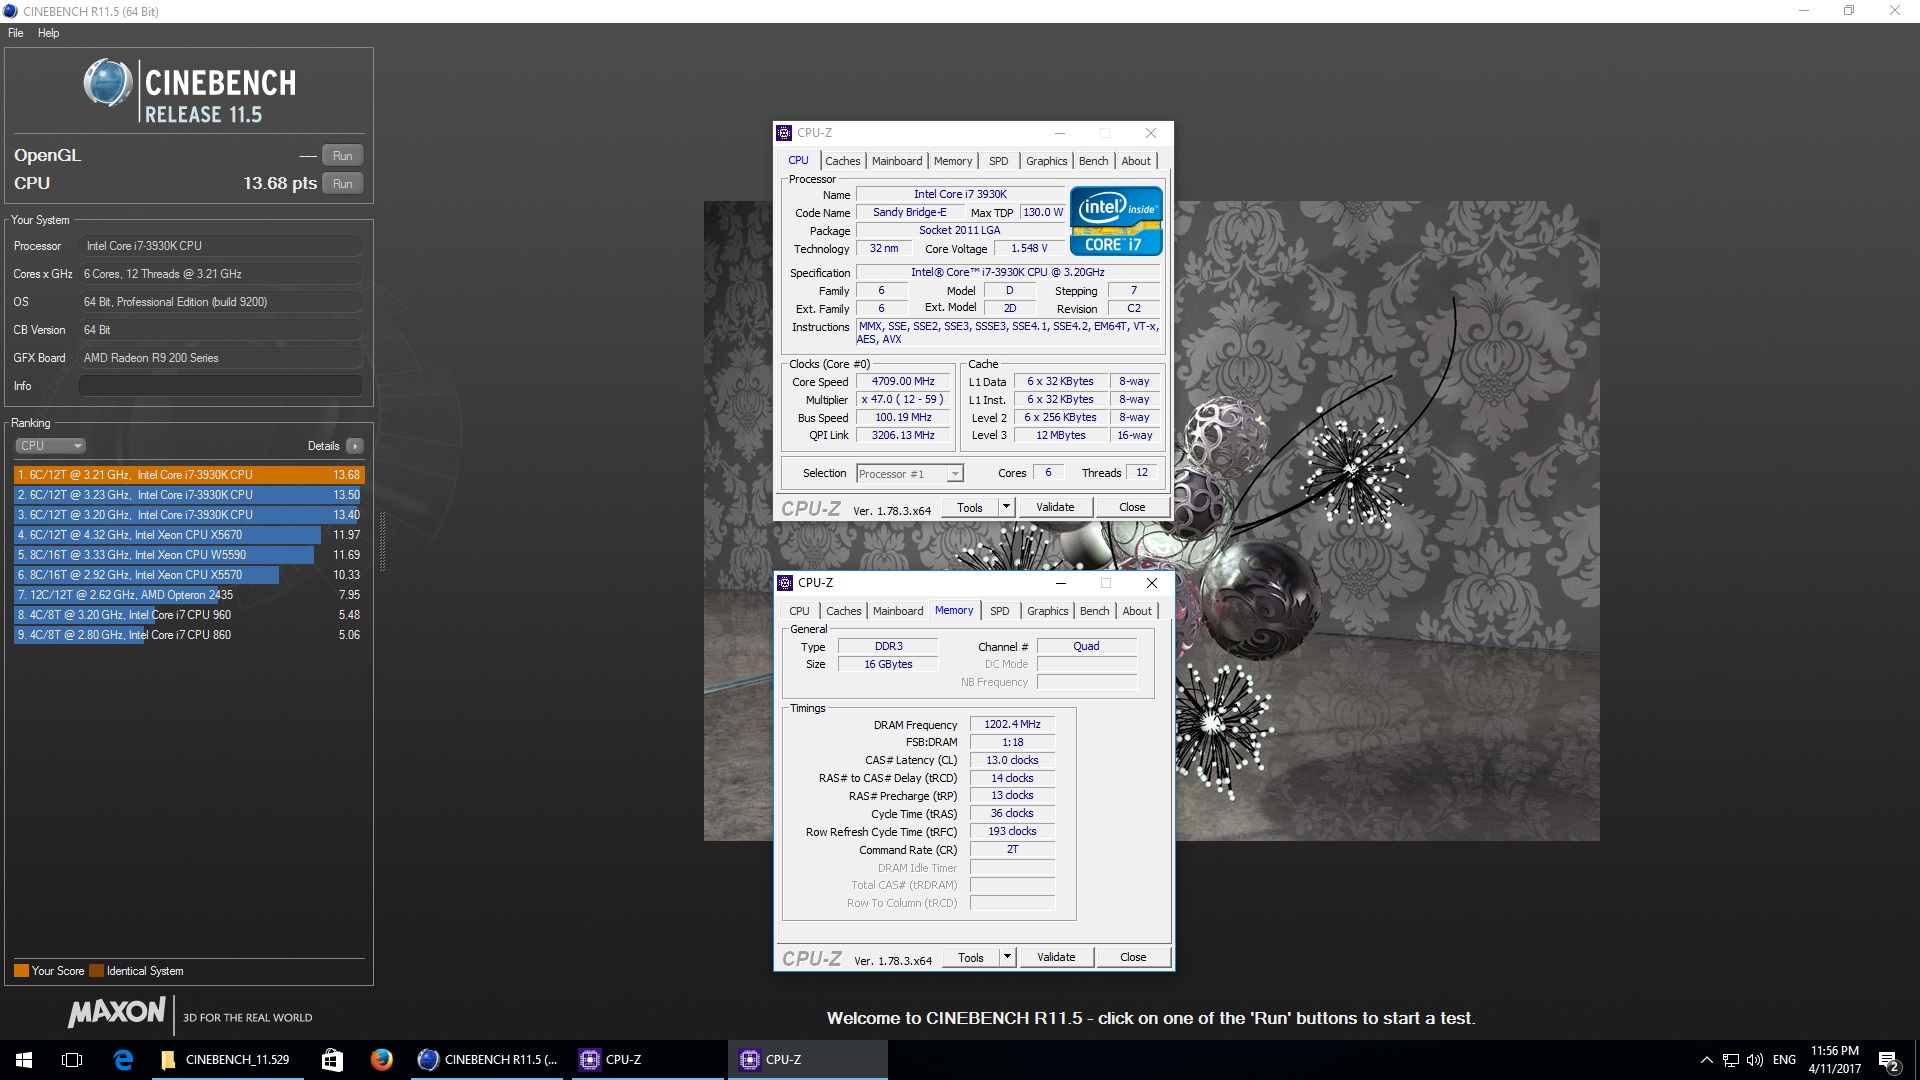Click the Cinebench sphere logo
The image size is (1920, 1080).
[108, 83]
